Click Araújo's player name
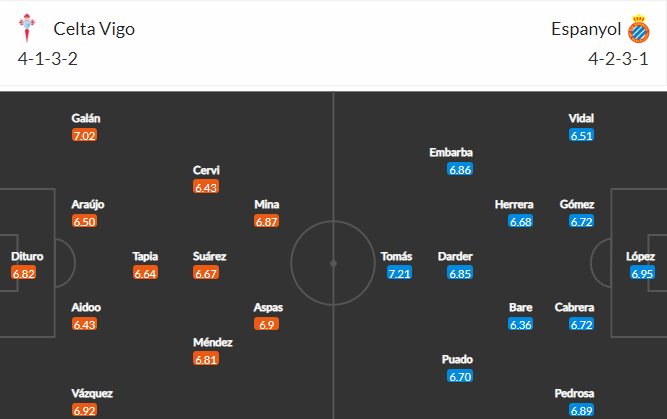This screenshot has width=667, height=419. click(88, 204)
